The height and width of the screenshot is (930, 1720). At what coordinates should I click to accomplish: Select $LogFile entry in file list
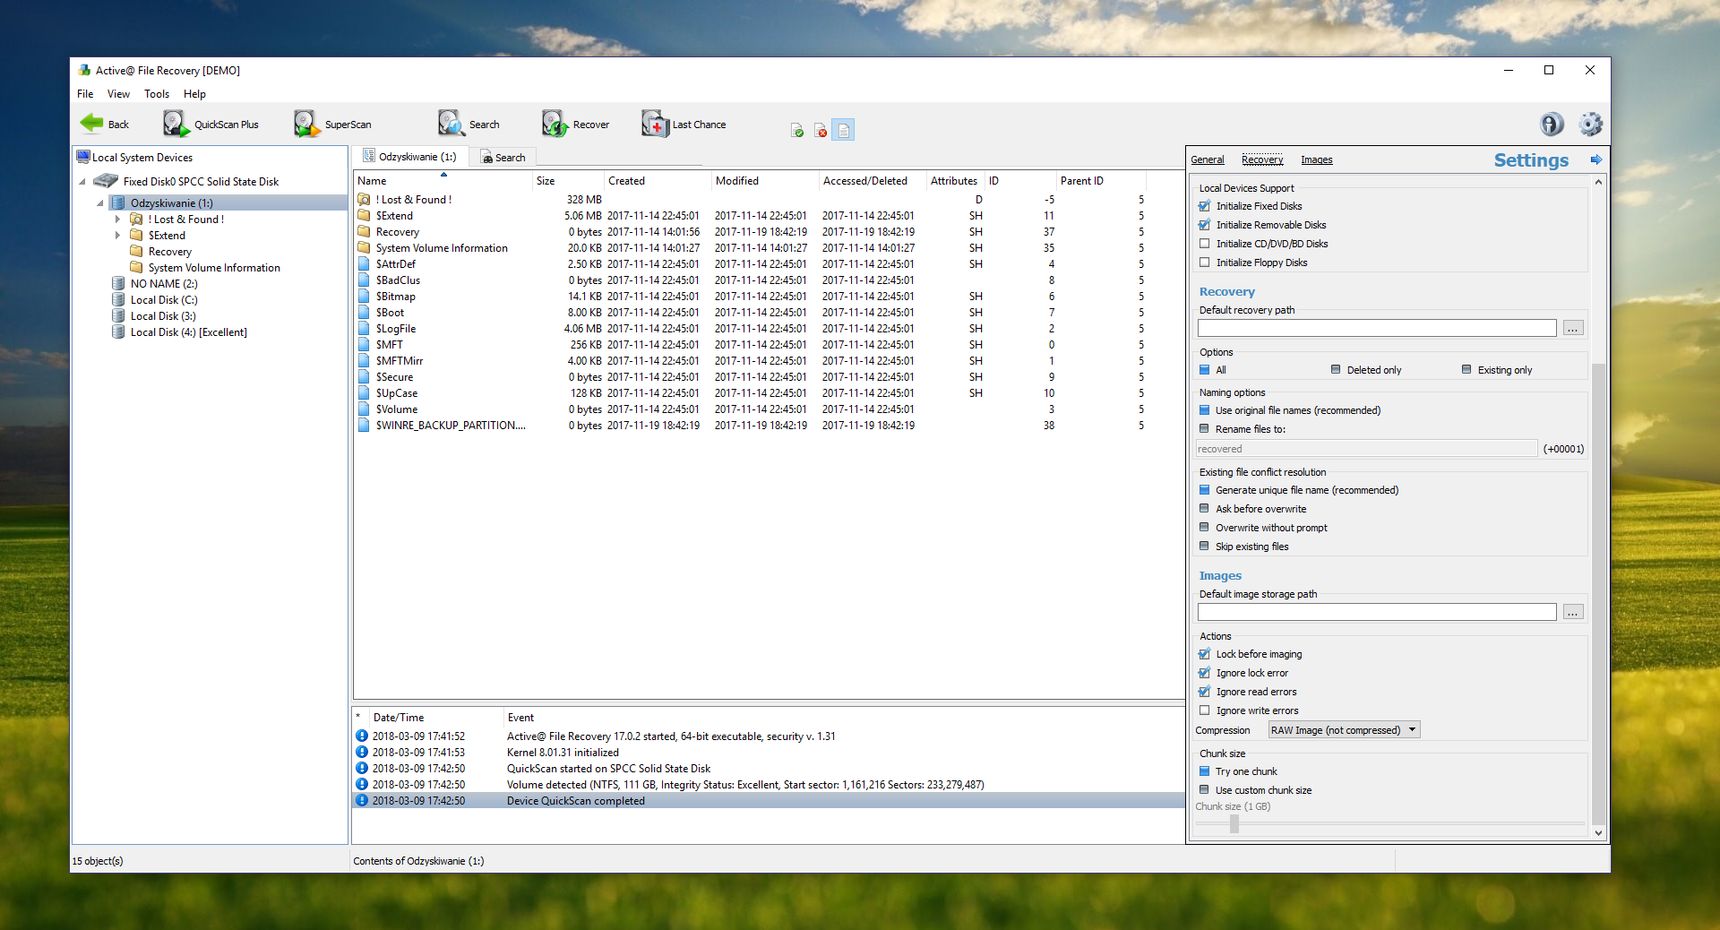(x=395, y=329)
